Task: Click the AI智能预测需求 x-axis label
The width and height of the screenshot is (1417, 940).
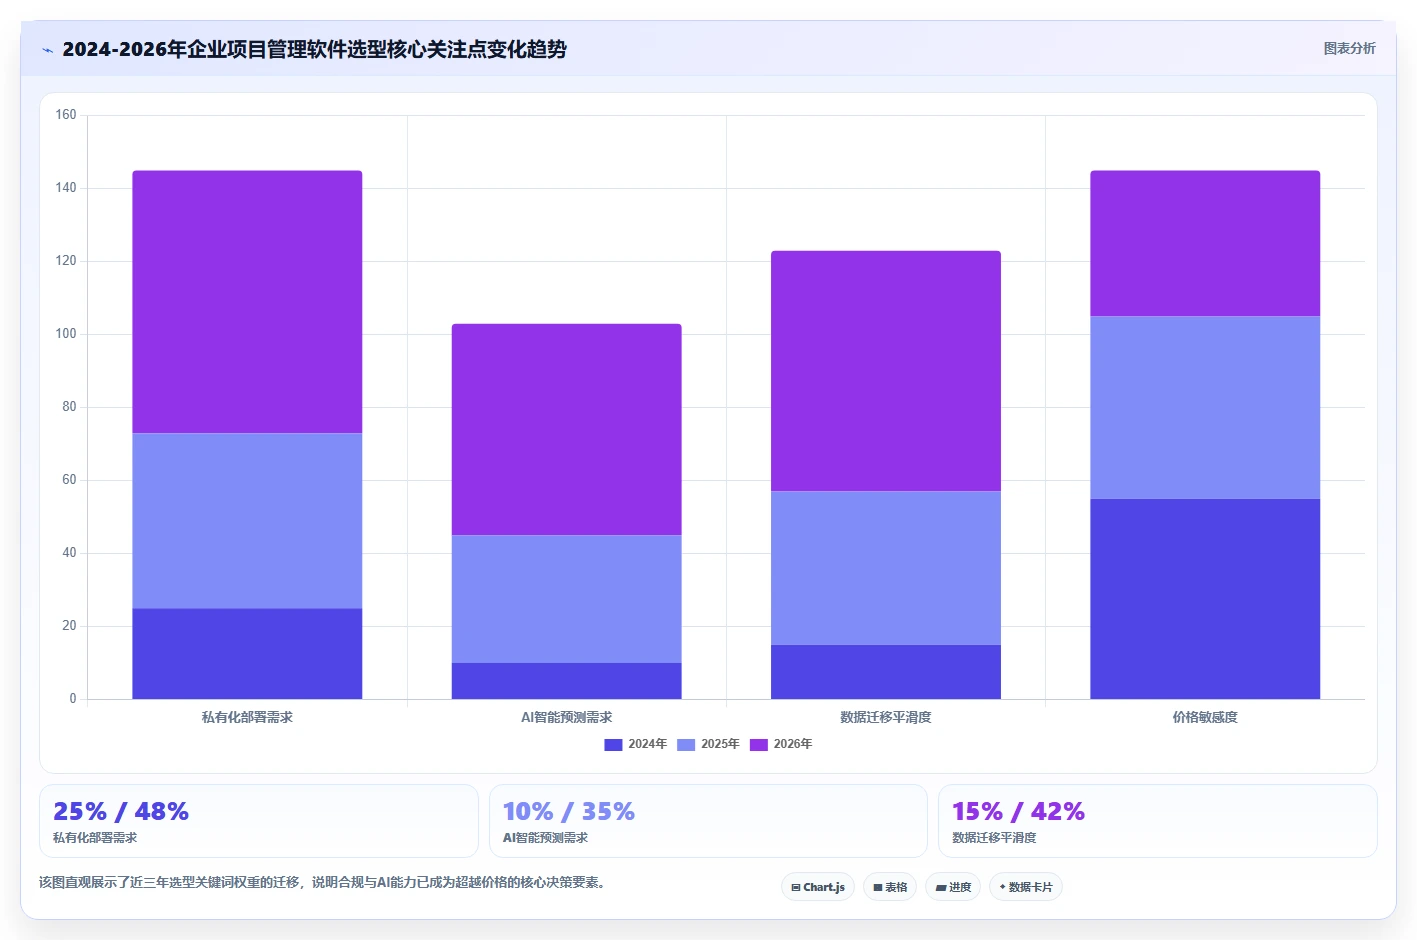Action: (x=566, y=717)
